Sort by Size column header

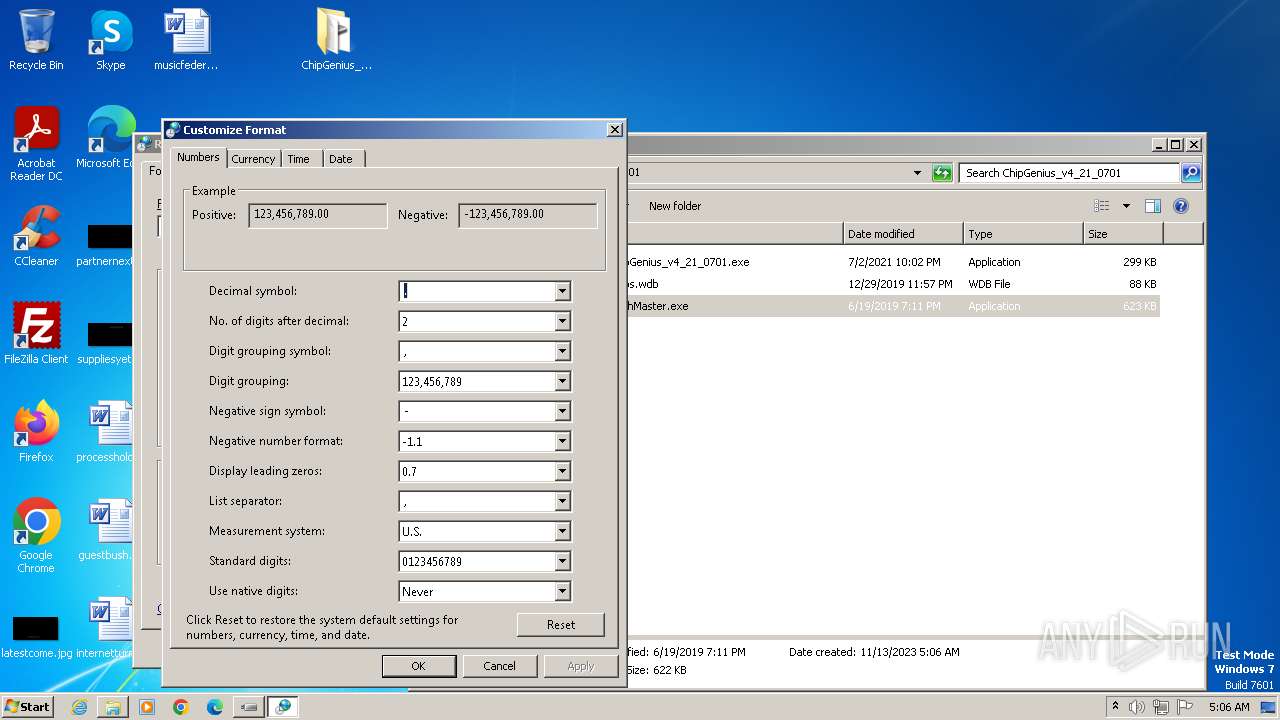pos(1123,234)
